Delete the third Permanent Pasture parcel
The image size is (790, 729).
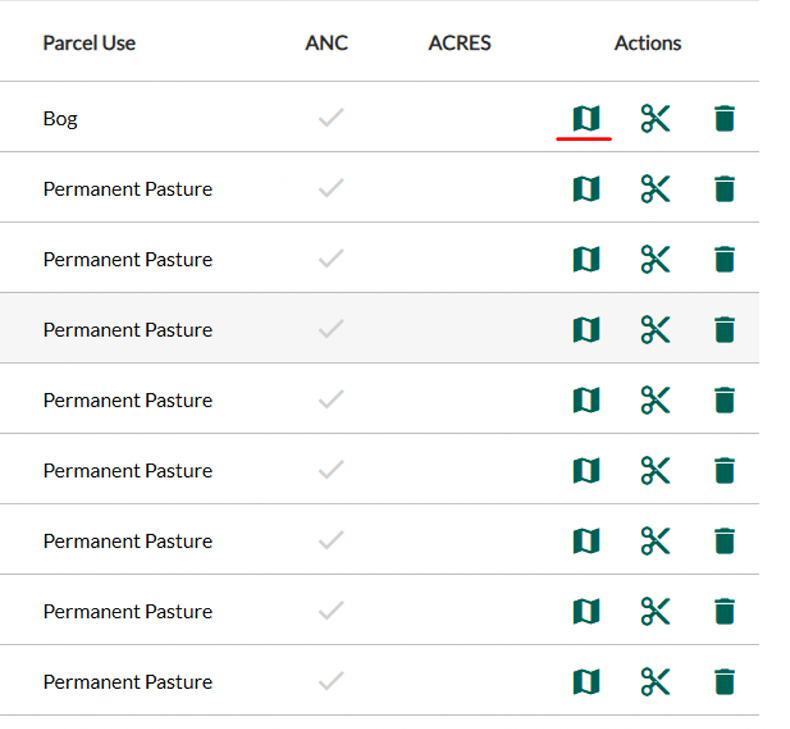(725, 330)
